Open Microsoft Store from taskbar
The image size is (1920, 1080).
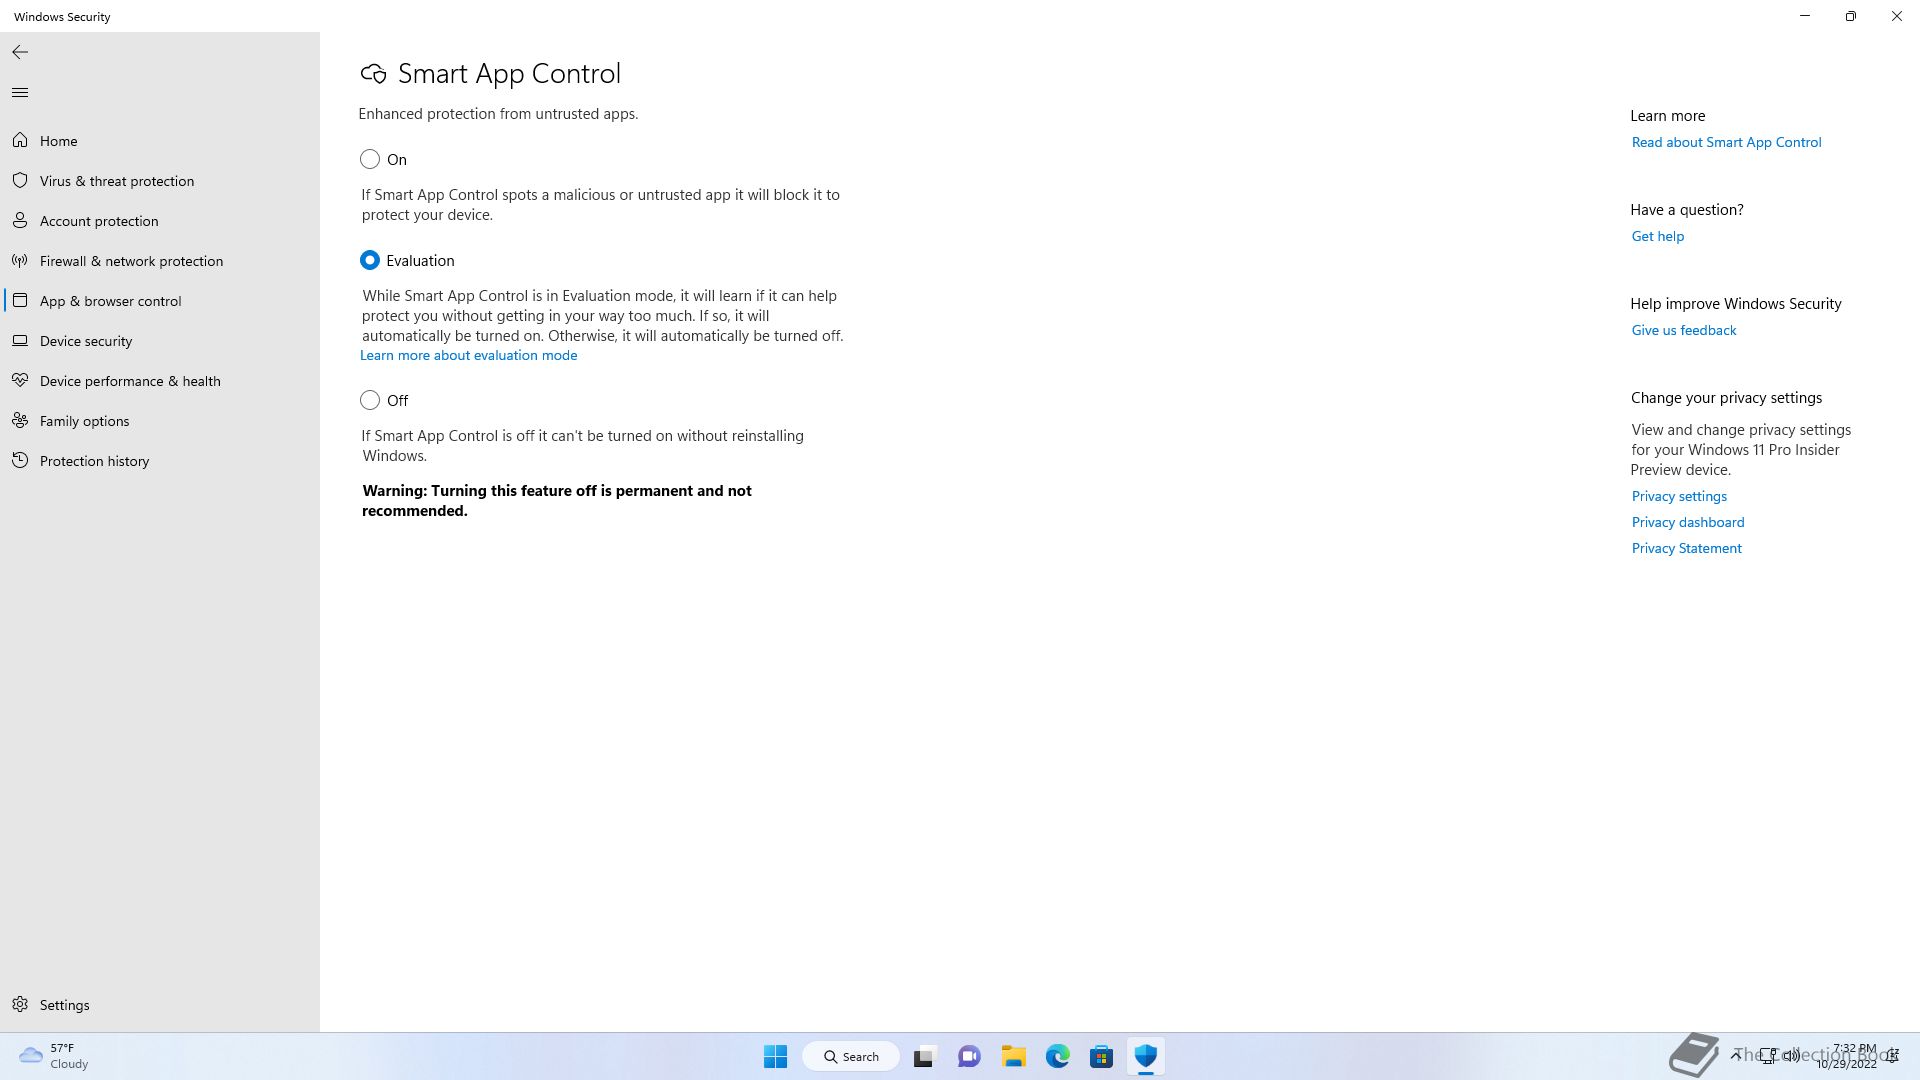(1102, 1056)
